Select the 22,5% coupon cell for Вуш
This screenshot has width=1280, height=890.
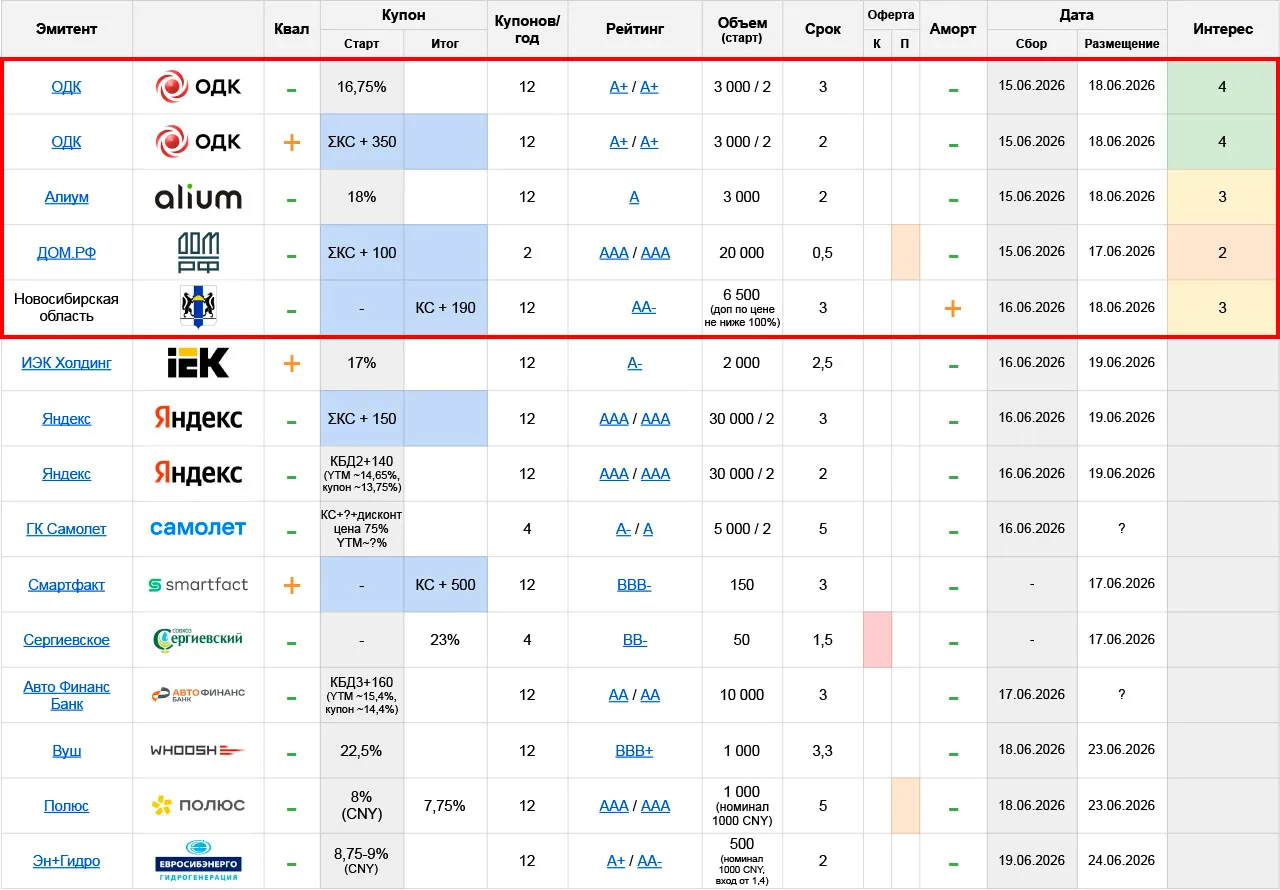pyautogui.click(x=362, y=751)
